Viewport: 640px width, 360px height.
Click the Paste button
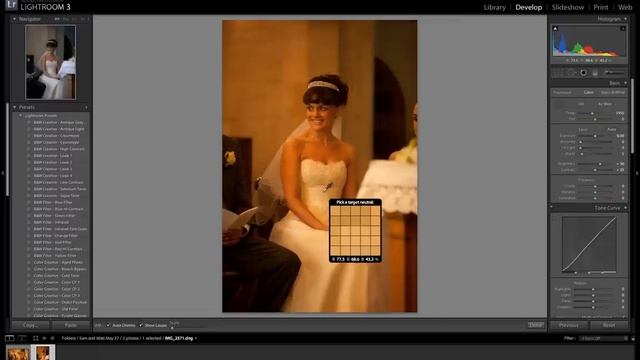(x=71, y=325)
